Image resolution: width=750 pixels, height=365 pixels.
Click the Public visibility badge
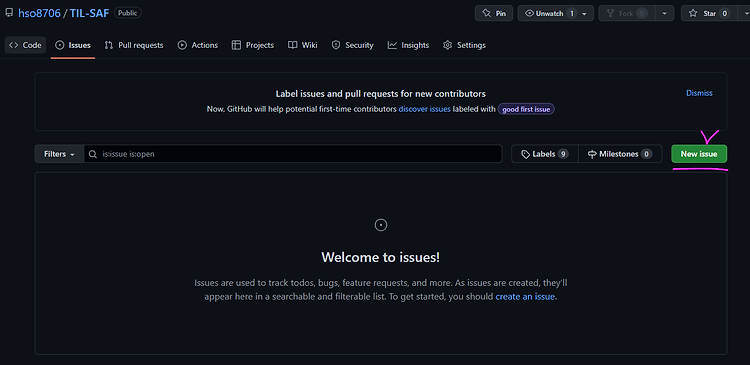(128, 13)
